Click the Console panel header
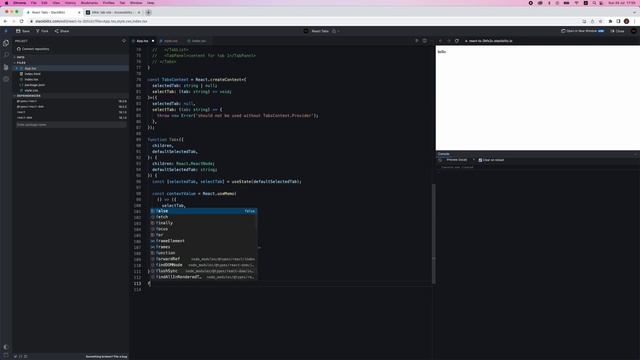640x360 pixels. click(444, 154)
